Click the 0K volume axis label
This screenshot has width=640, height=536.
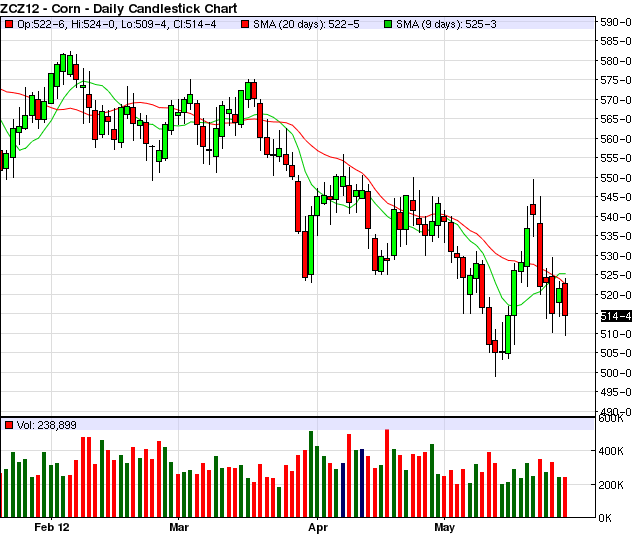(605, 518)
